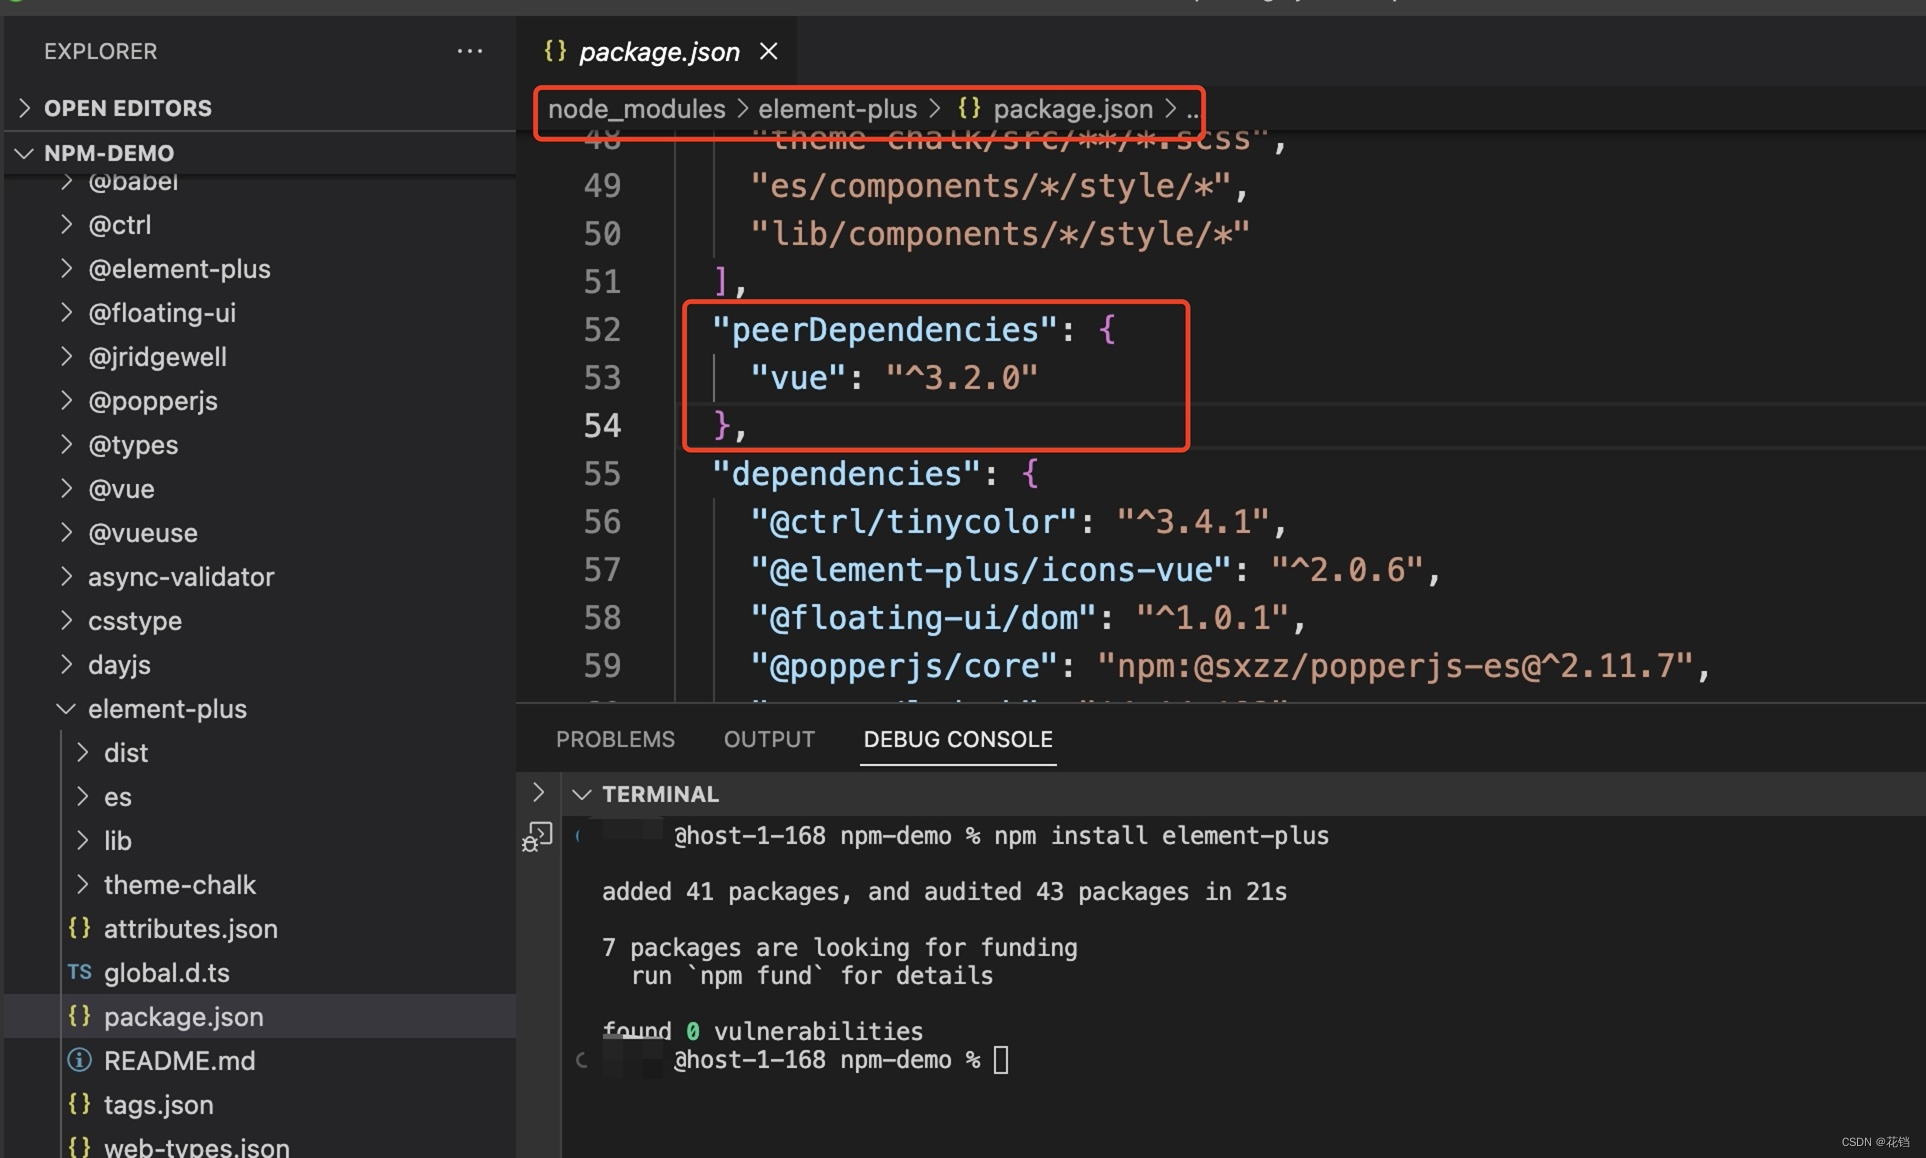Click the JSON icon on the package.json tab

pyautogui.click(x=555, y=51)
